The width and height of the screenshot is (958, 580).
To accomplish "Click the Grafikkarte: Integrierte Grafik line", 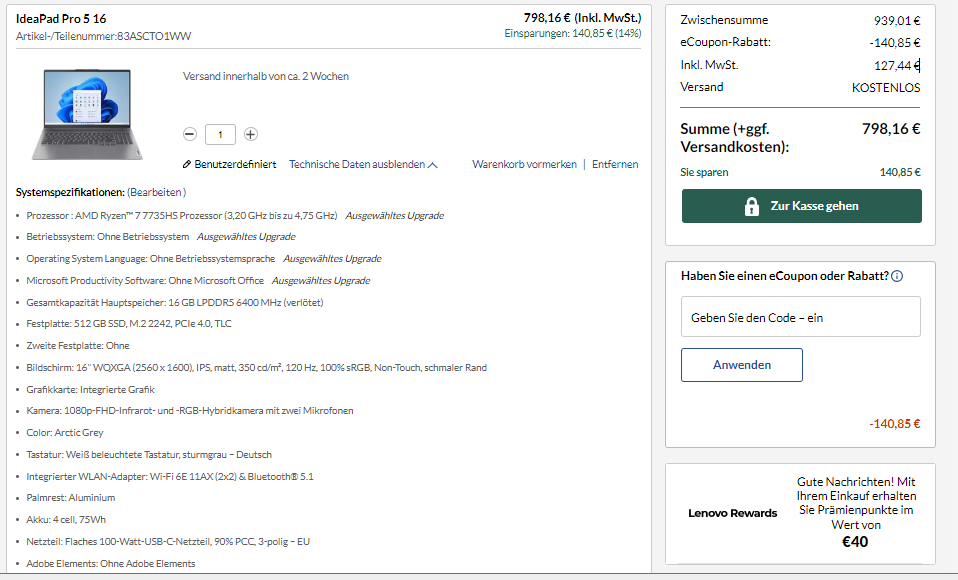I will [x=90, y=390].
